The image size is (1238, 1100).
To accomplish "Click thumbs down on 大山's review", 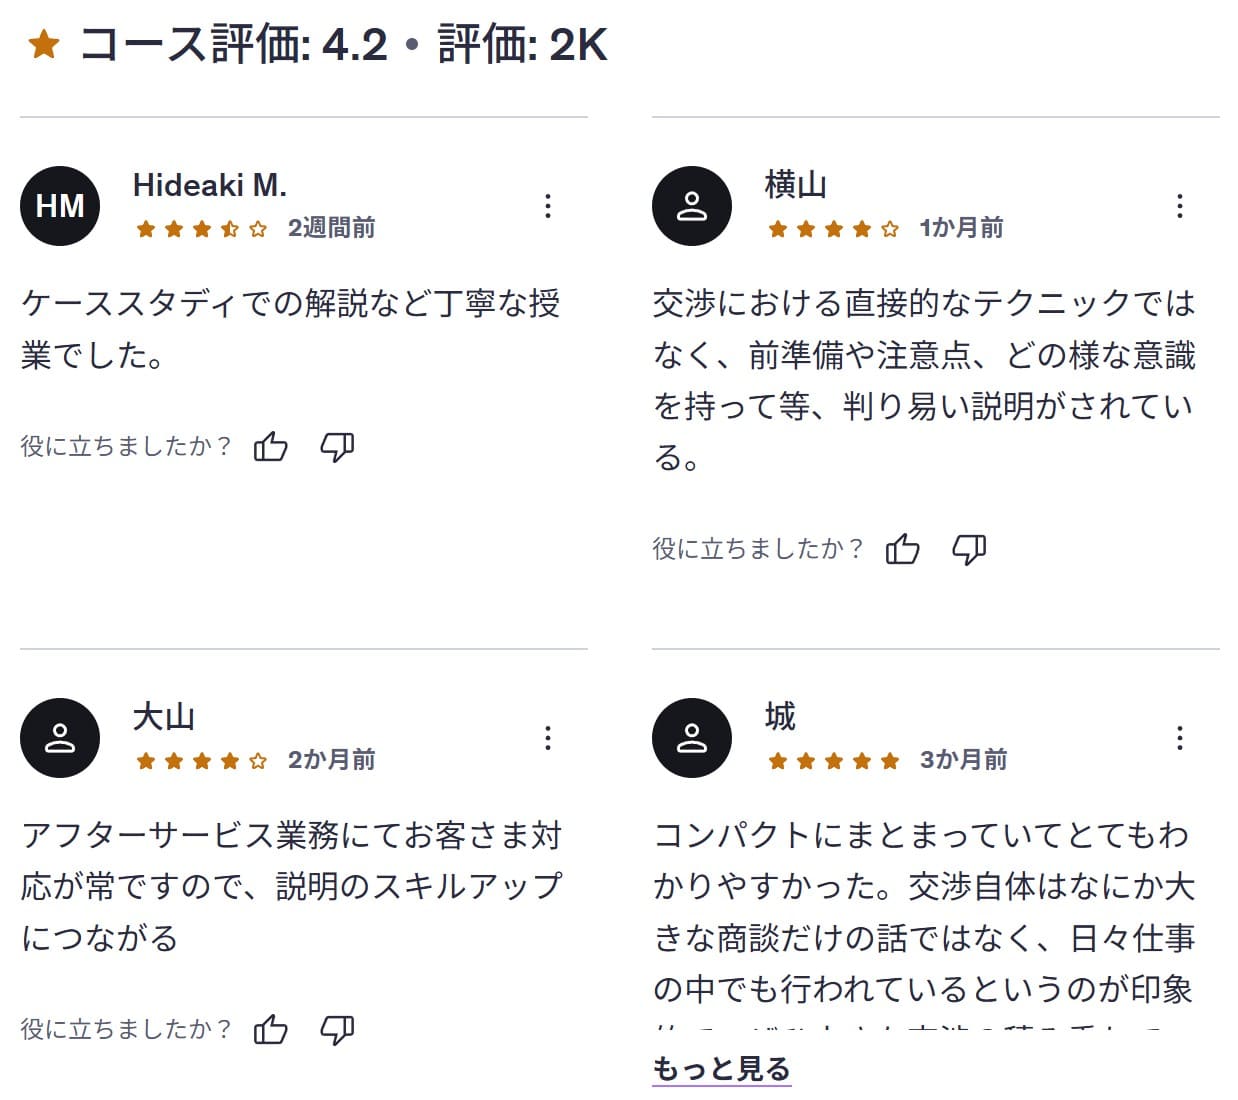I will pyautogui.click(x=337, y=1030).
